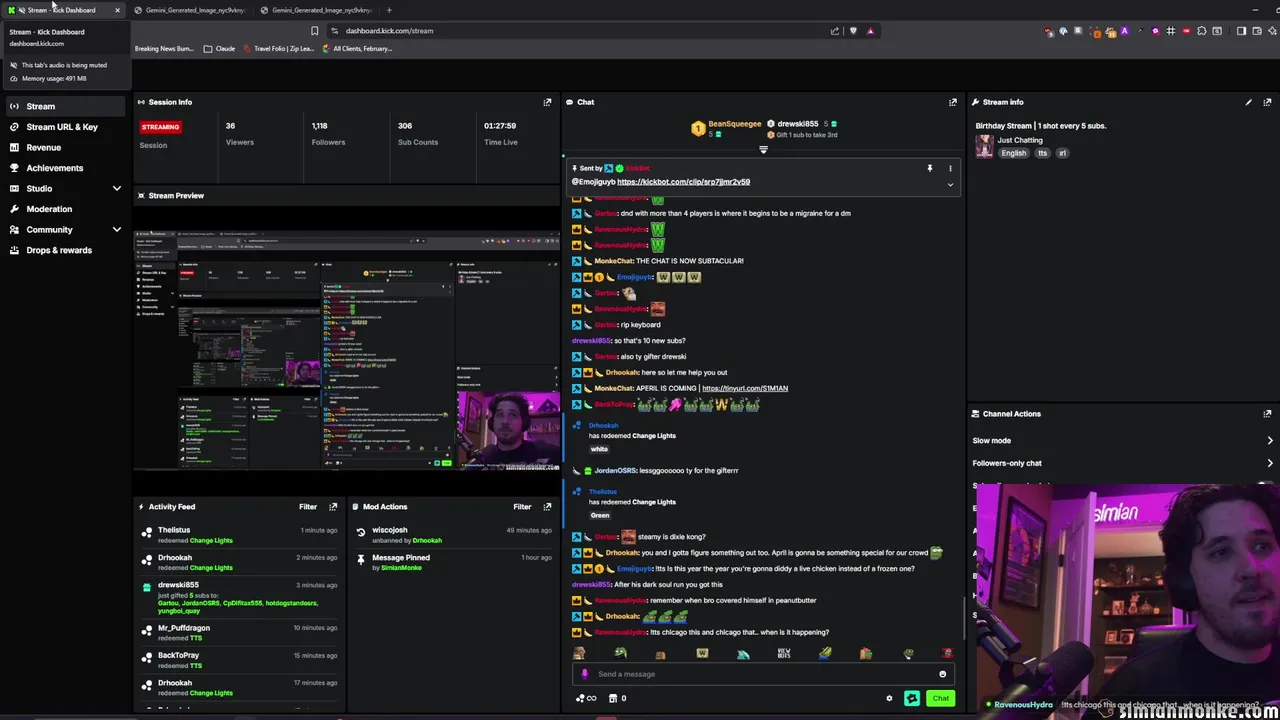Insert the VIEW BOTS emote
Image resolution: width=1280 pixels, height=720 pixels.
784,653
